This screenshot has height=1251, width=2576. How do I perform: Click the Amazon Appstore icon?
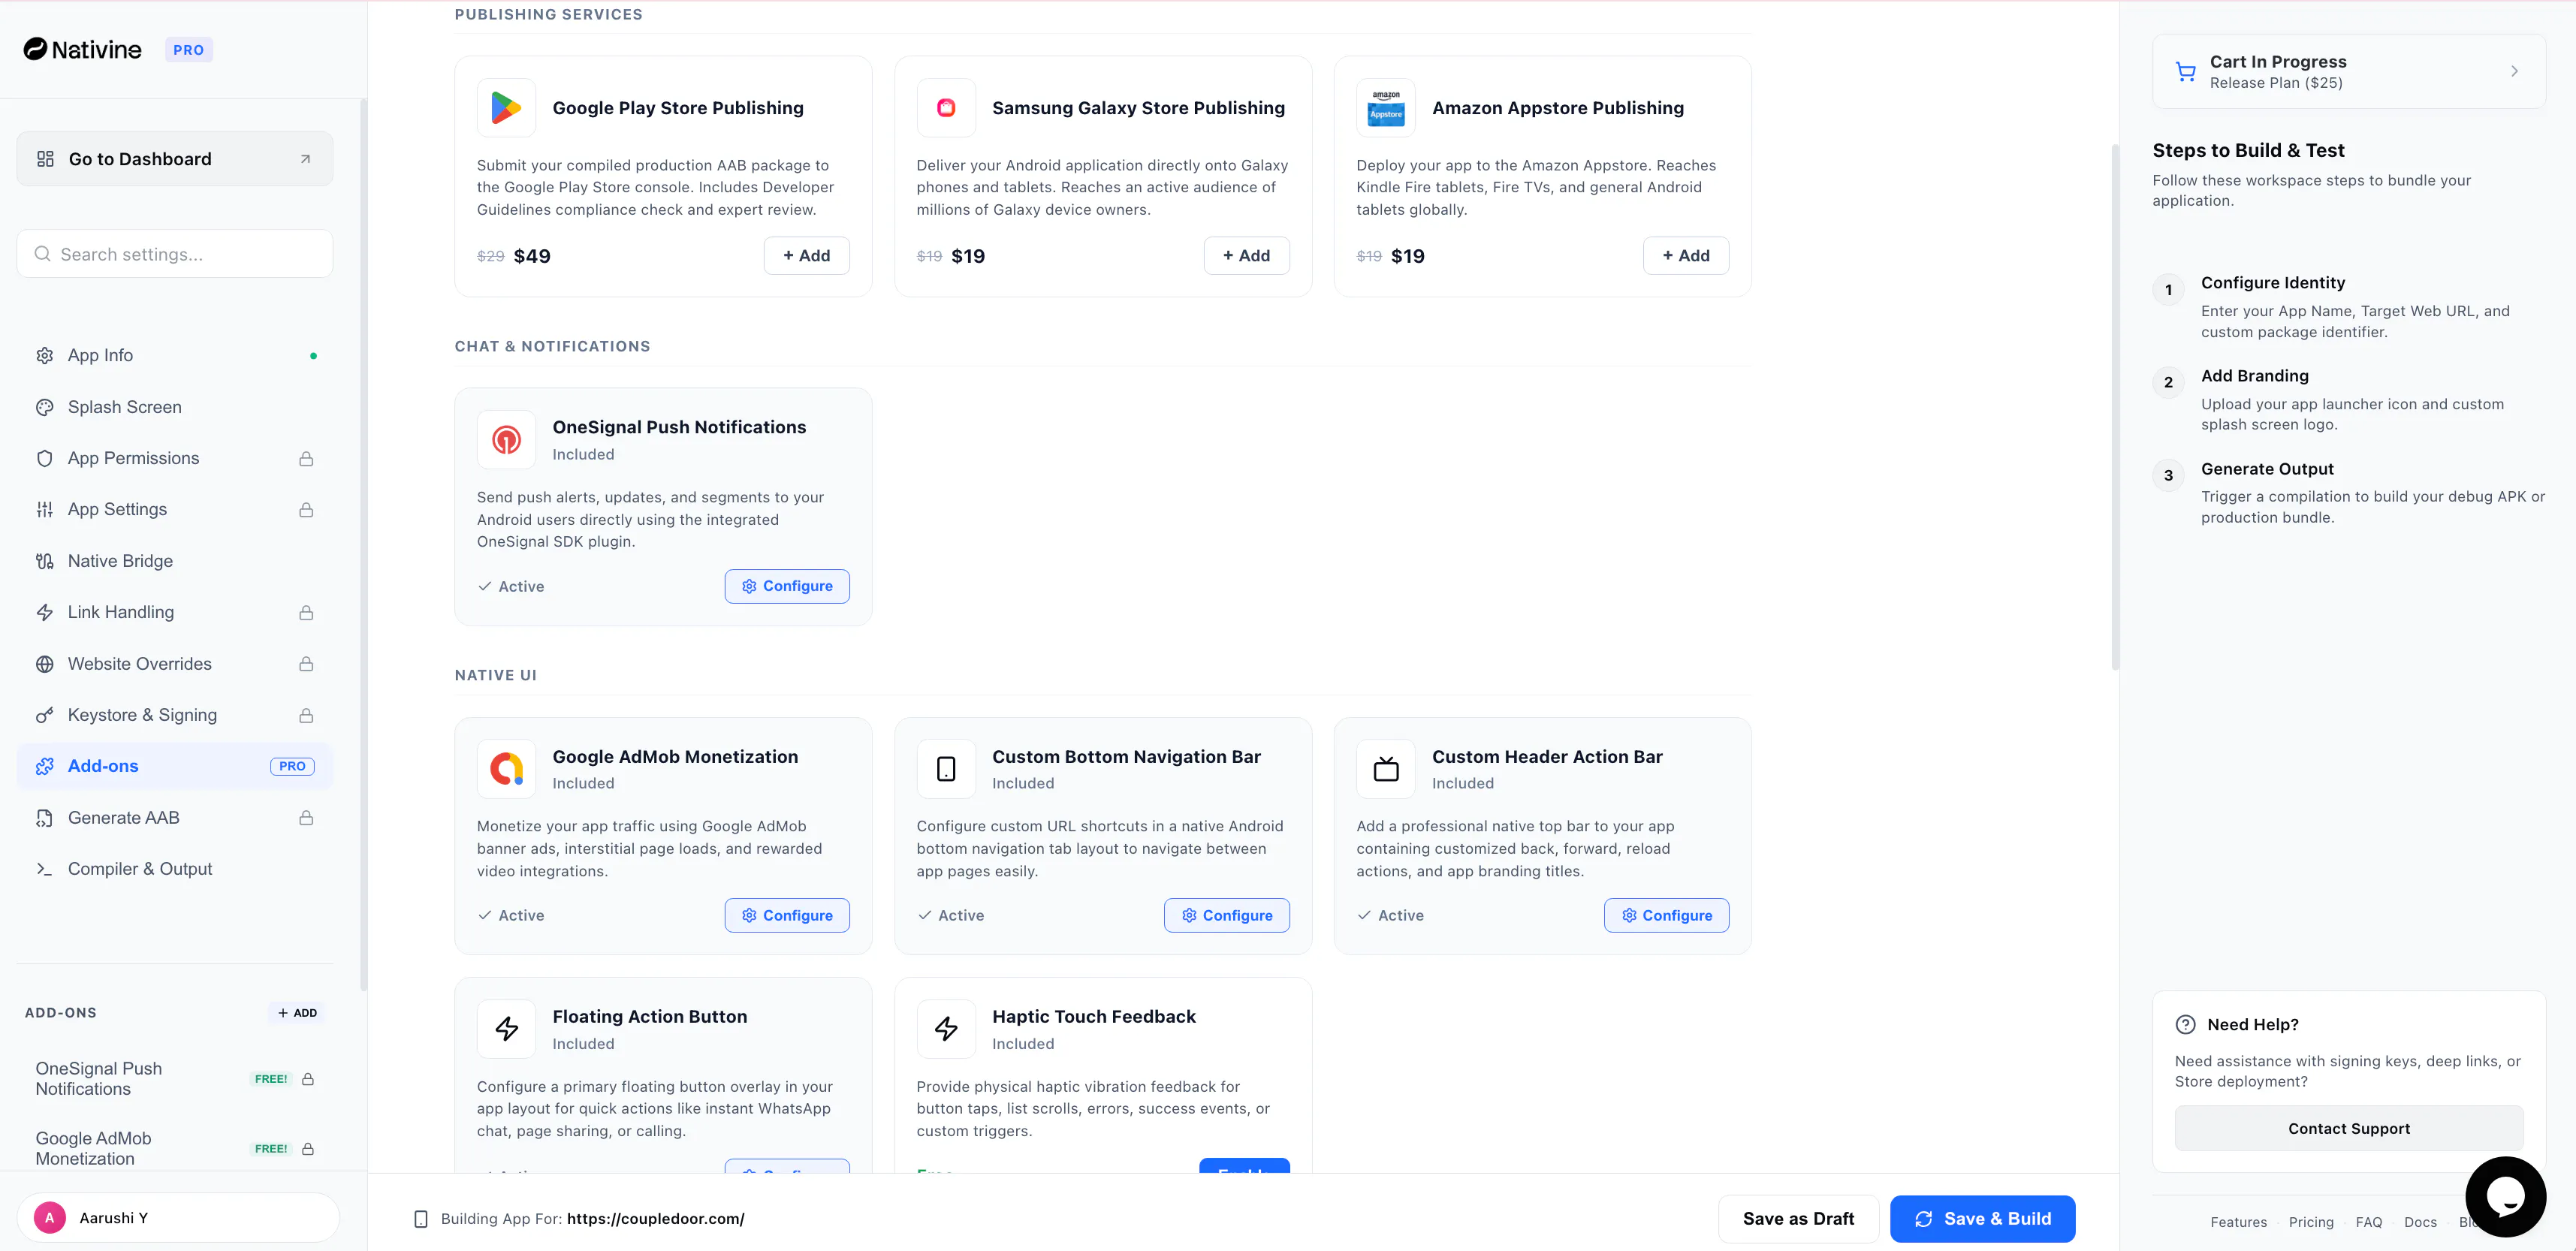pyautogui.click(x=1386, y=108)
